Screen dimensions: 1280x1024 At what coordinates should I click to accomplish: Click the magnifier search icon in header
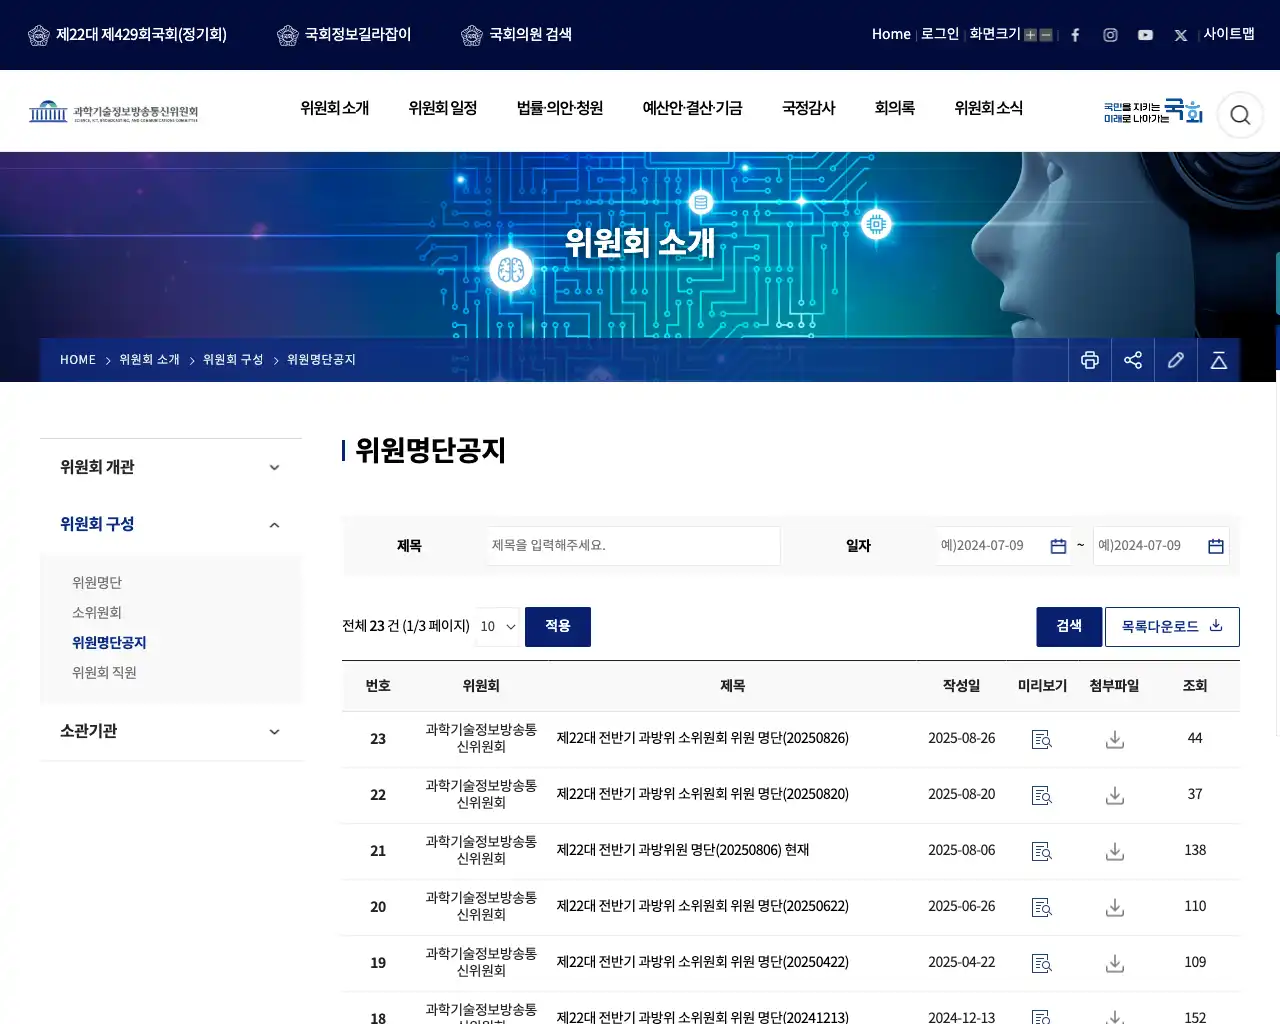click(x=1240, y=115)
